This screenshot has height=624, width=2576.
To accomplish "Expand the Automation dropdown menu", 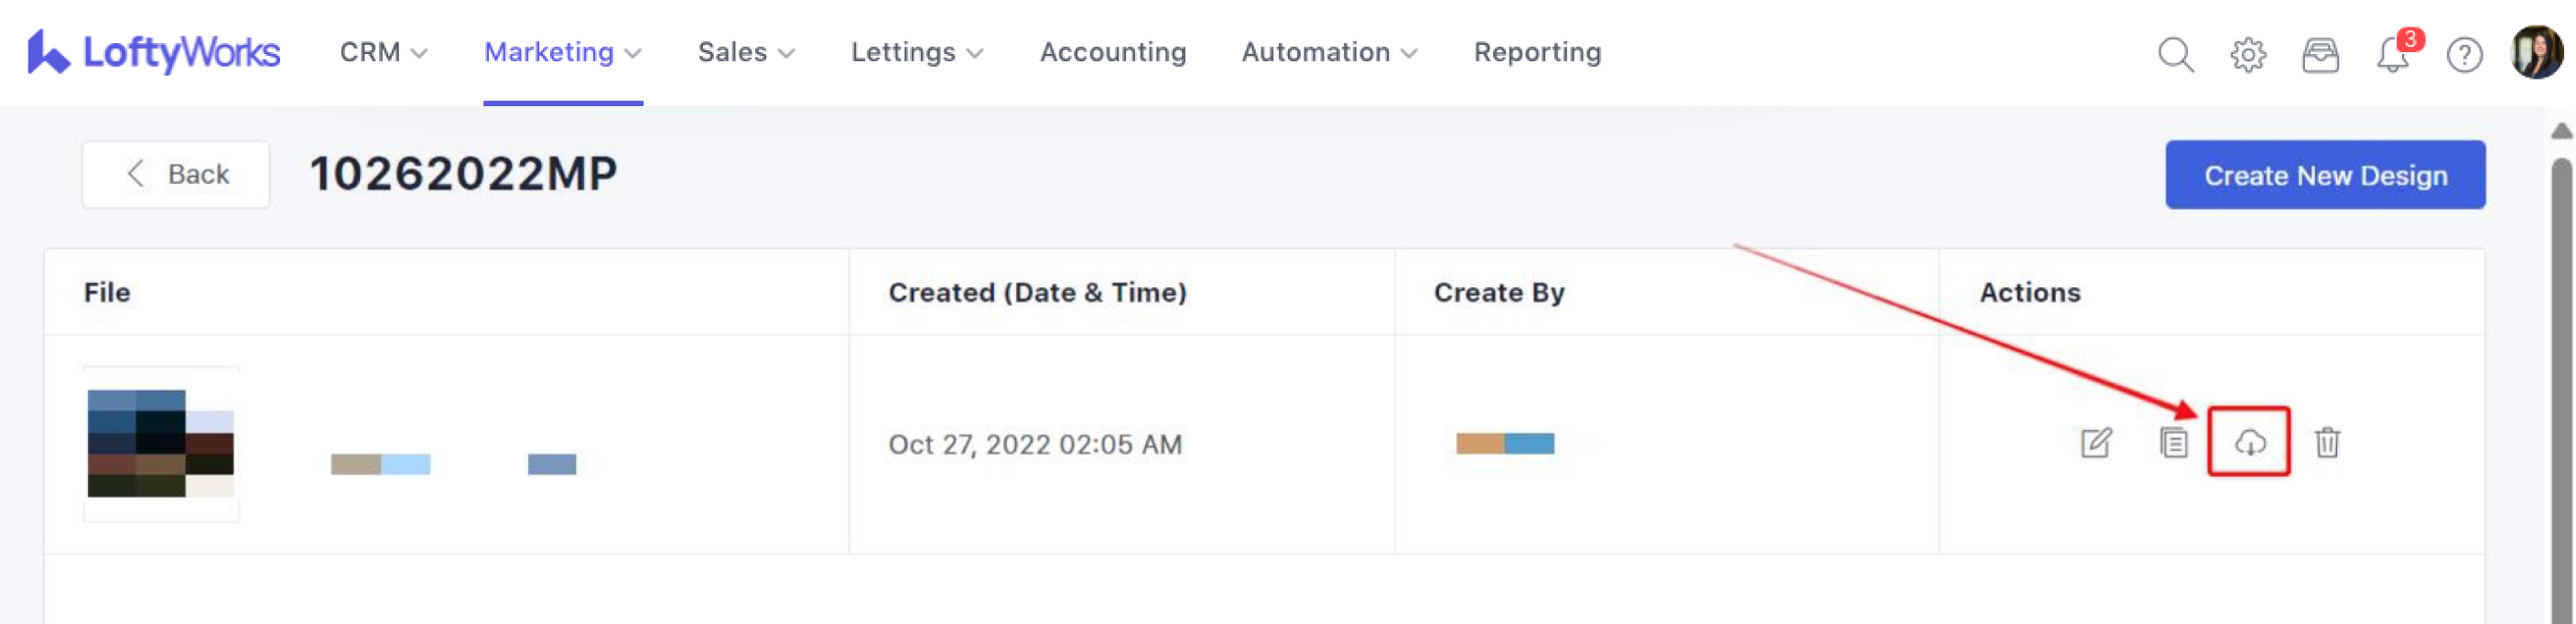I will [x=1328, y=52].
